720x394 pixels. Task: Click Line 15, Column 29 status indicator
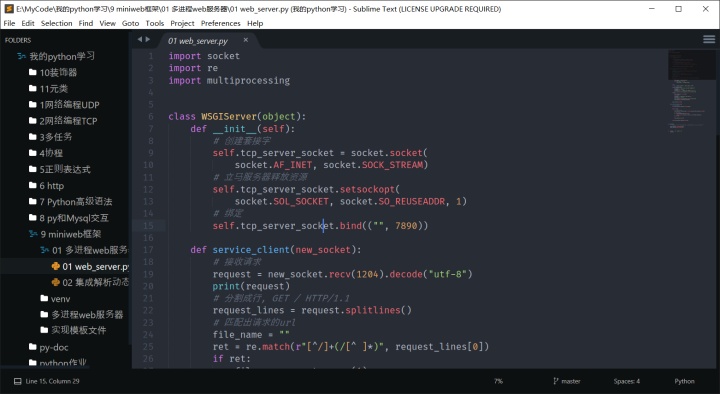point(52,381)
